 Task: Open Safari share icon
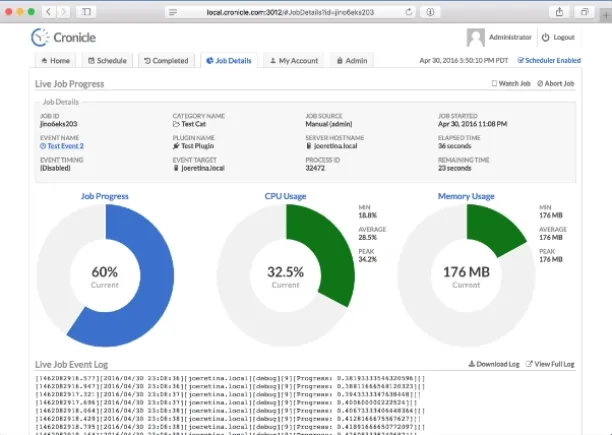pos(559,12)
